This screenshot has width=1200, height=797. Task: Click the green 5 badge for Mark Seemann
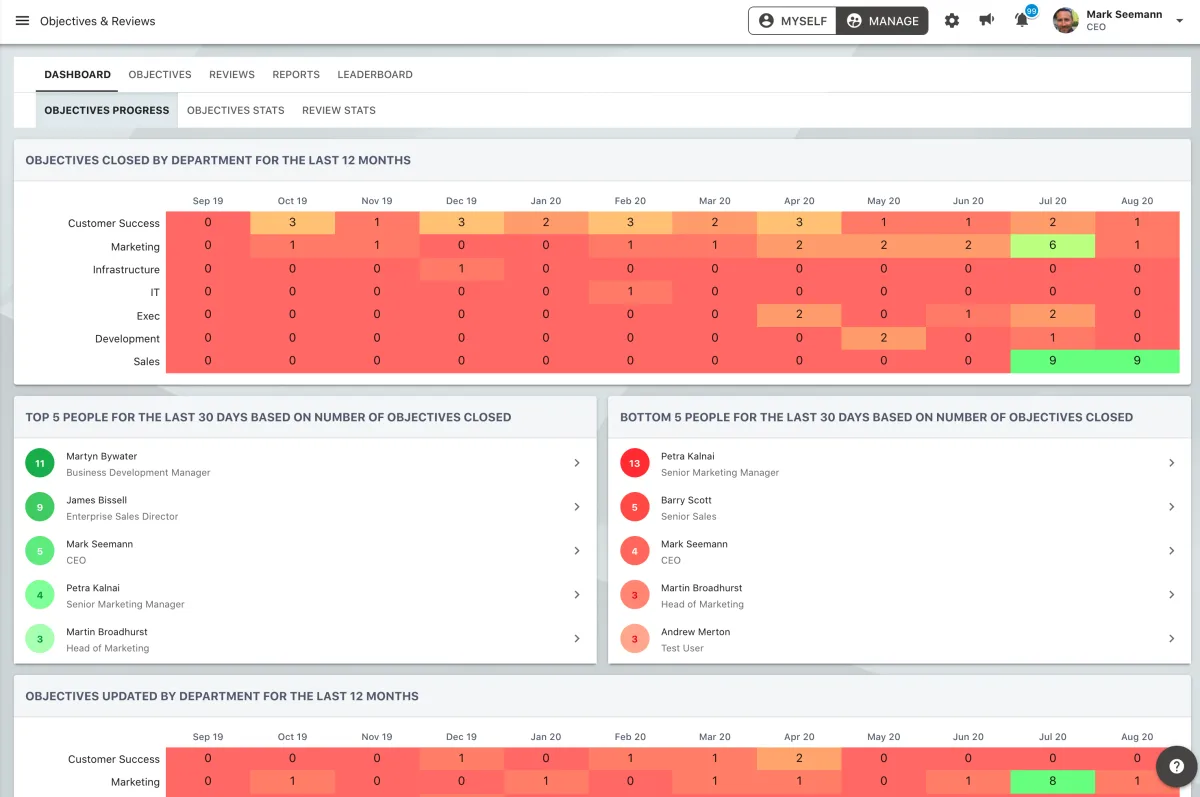(x=40, y=552)
